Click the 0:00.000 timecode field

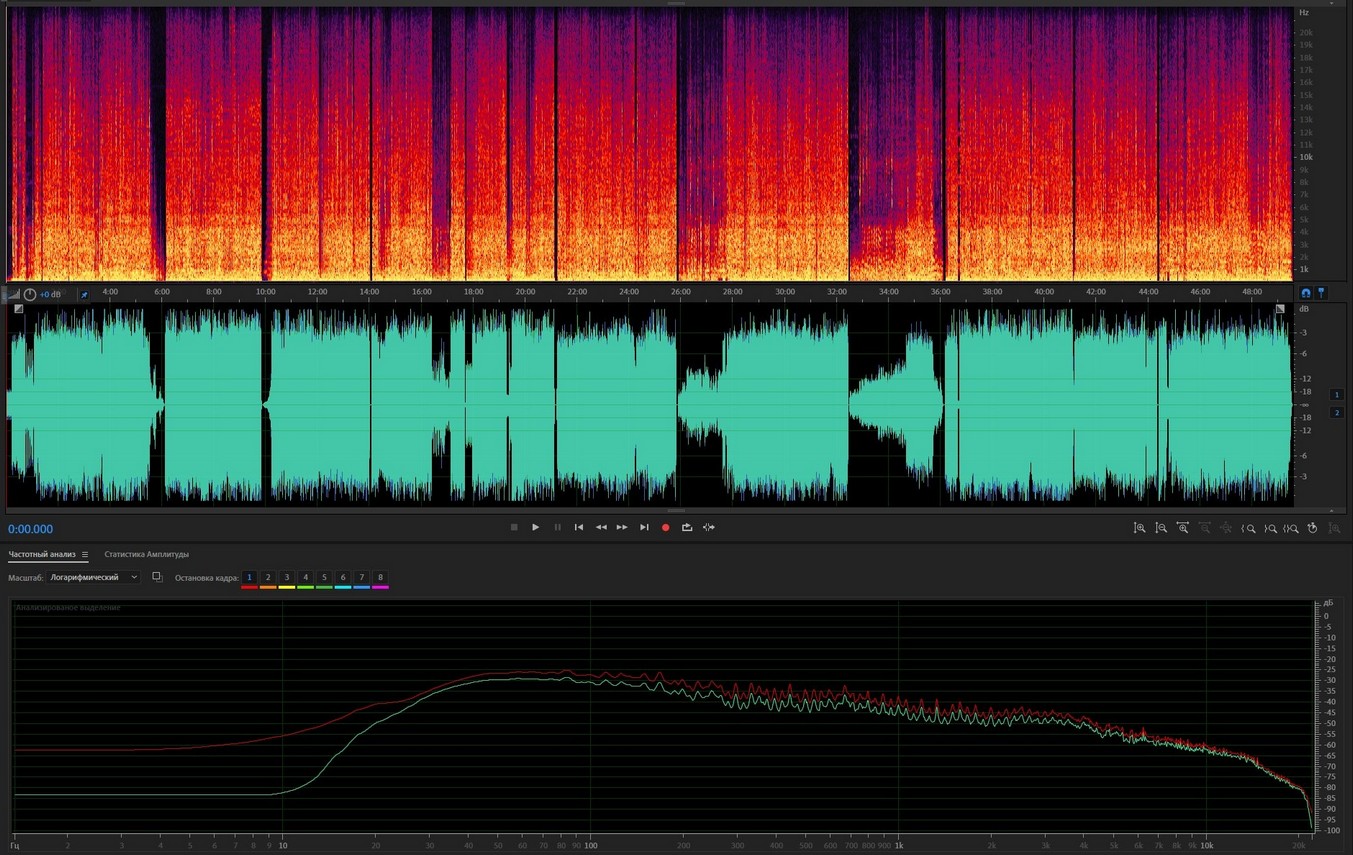31,529
